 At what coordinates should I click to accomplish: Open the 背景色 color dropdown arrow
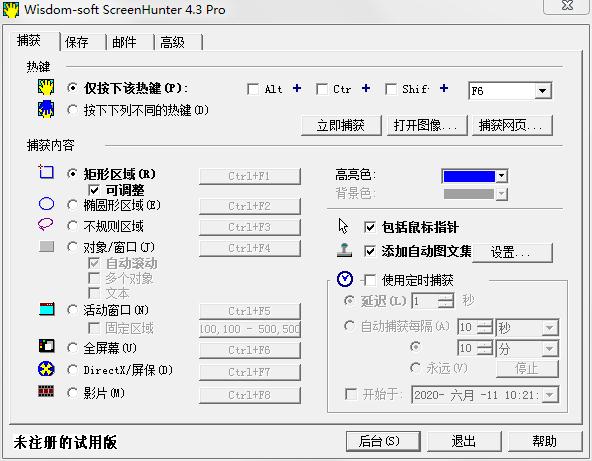coord(501,194)
